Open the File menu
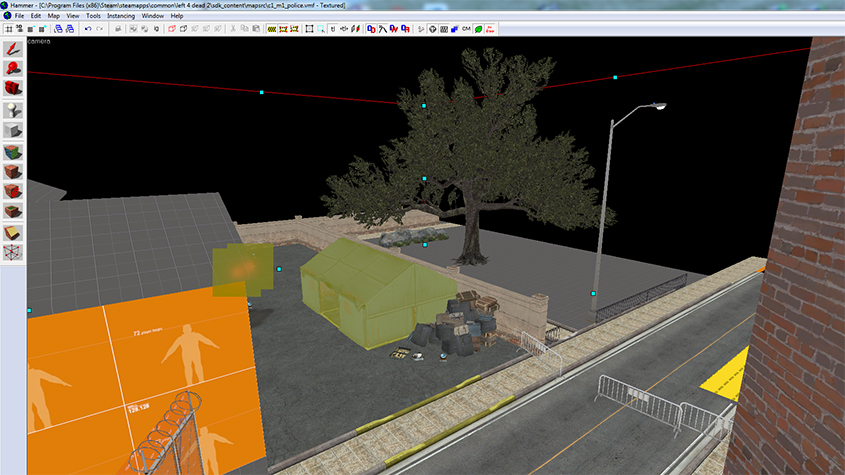The width and height of the screenshot is (845, 475). [19, 16]
